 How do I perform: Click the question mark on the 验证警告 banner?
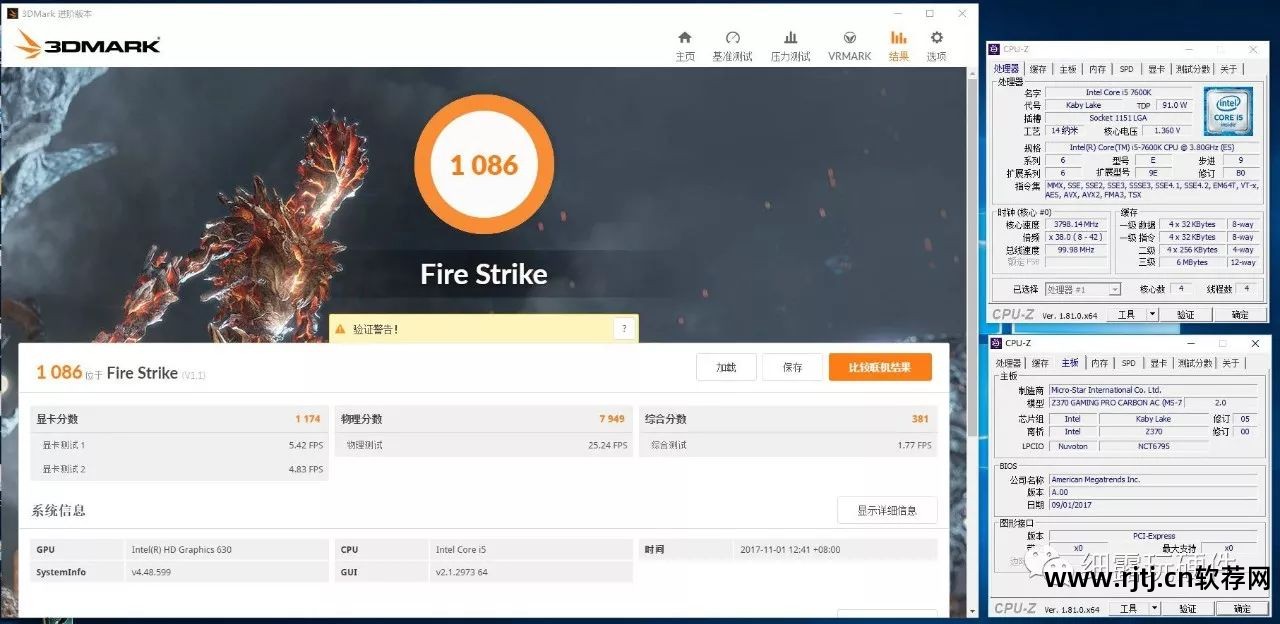pos(624,328)
